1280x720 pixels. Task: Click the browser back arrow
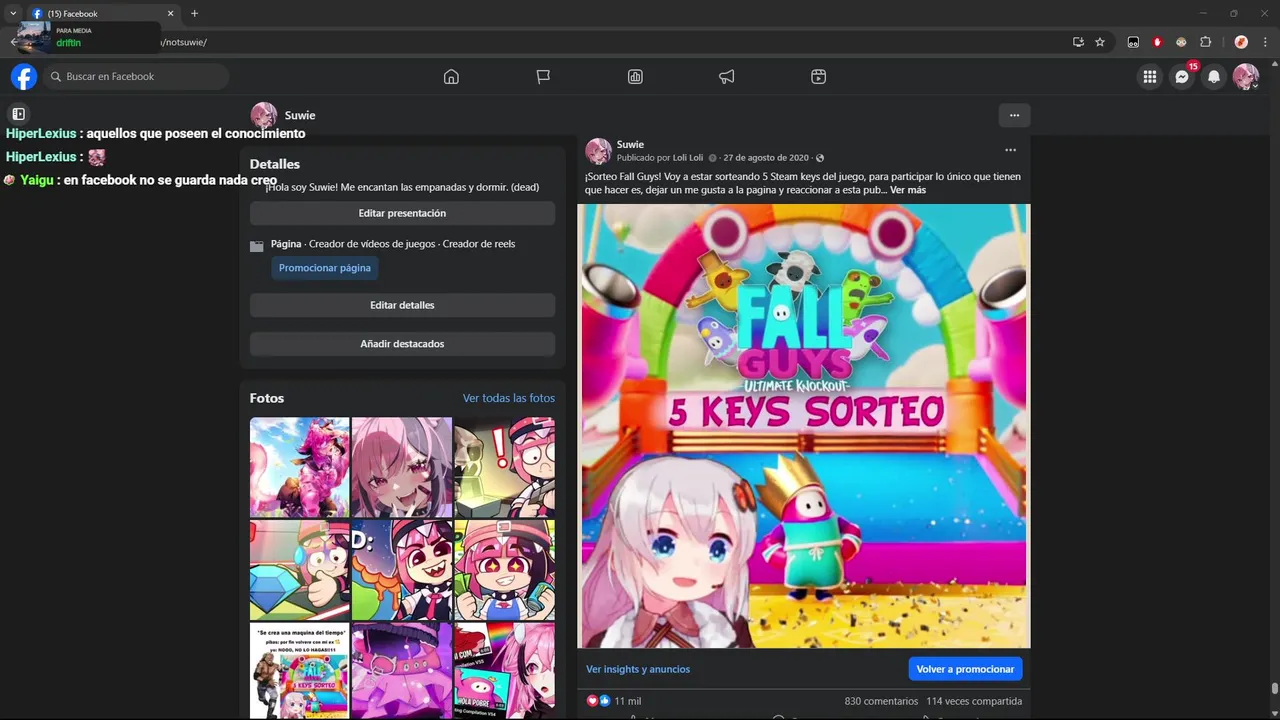(x=12, y=42)
